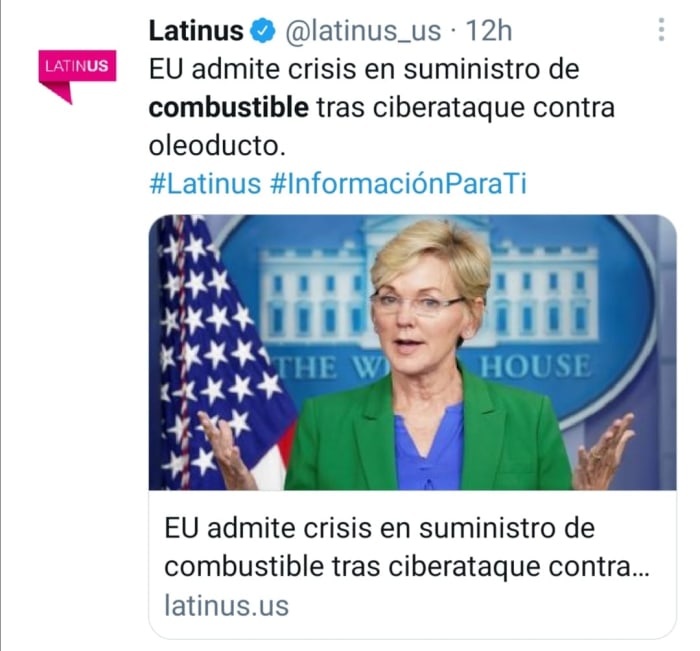The height and width of the screenshot is (651, 700).
Task: Open the link card headline text
Action: [x=406, y=547]
